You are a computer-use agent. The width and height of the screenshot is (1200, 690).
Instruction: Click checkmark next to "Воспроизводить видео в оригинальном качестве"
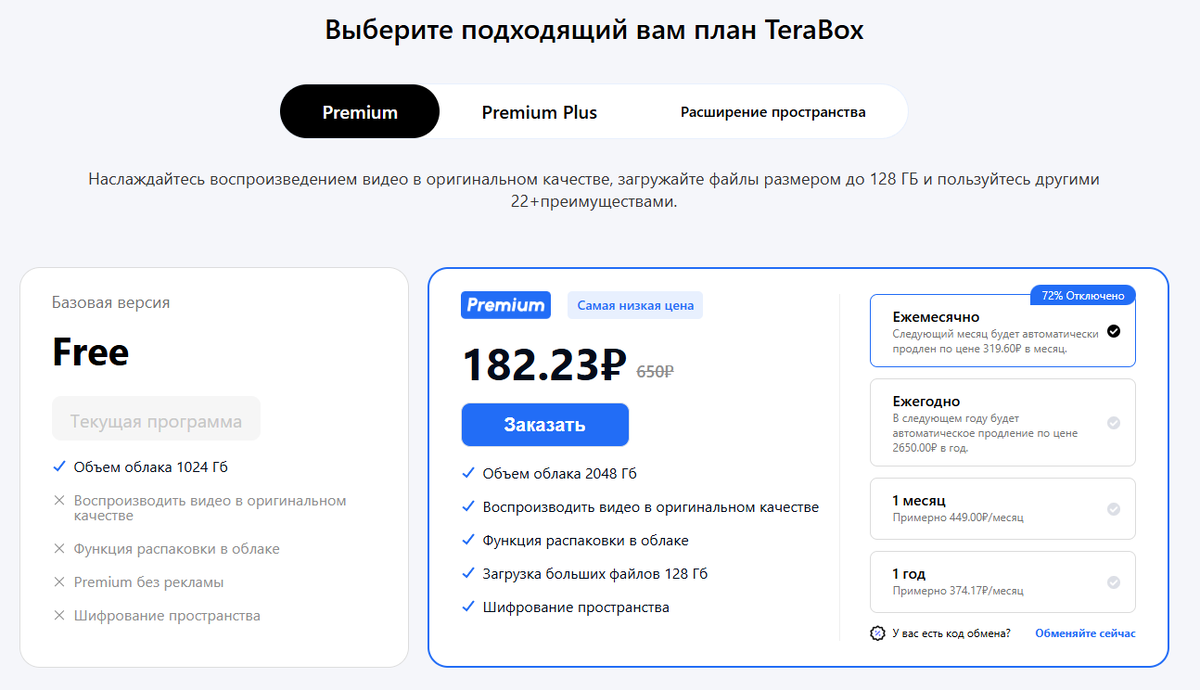[468, 506]
